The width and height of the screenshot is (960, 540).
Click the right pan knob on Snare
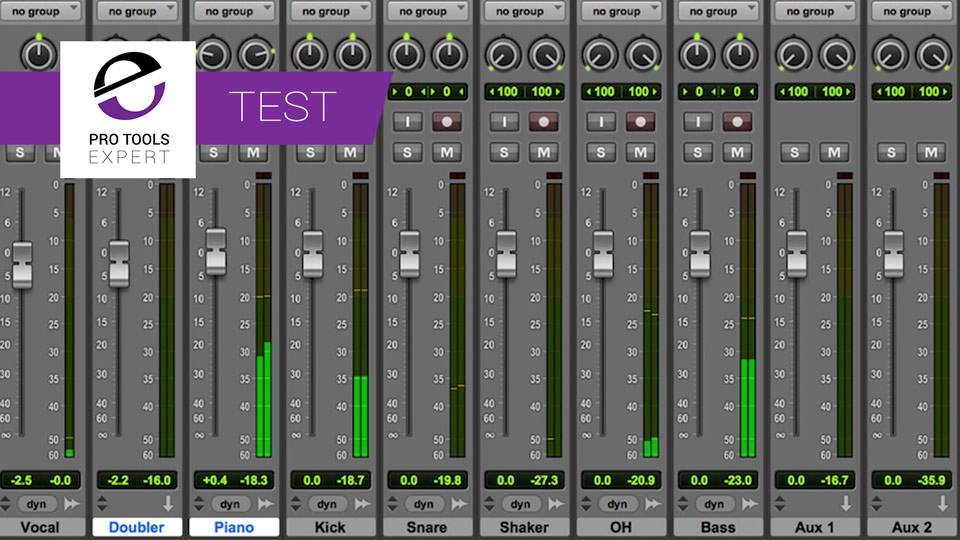(449, 55)
